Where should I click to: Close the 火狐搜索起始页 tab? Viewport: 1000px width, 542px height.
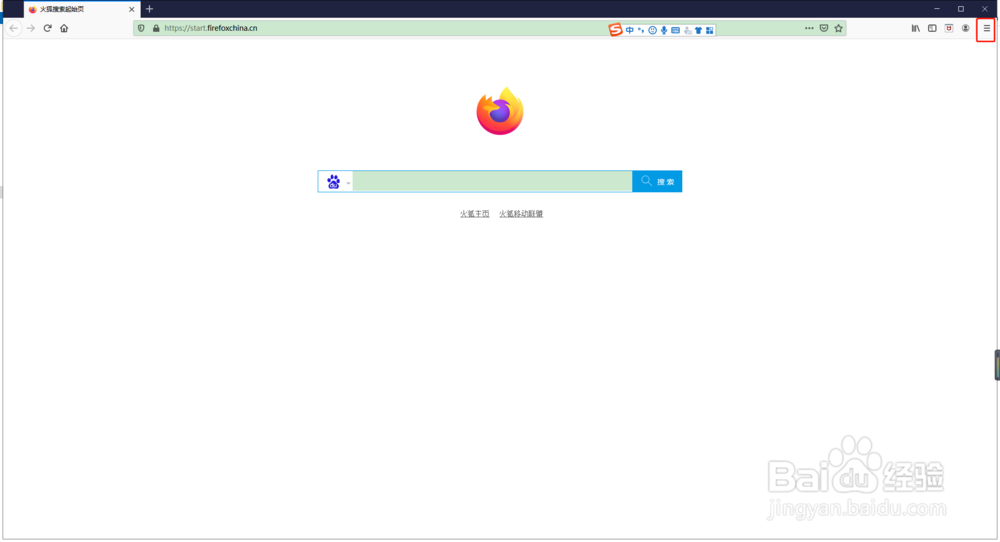[131, 10]
